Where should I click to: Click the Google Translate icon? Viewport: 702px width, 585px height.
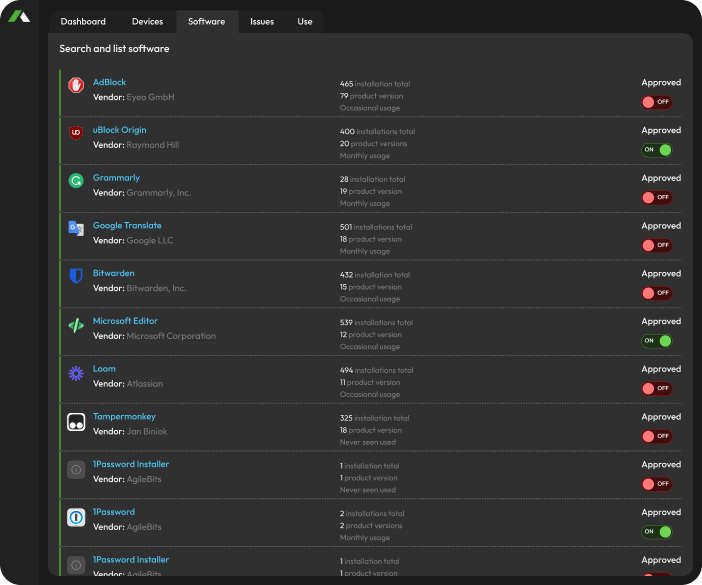point(76,228)
